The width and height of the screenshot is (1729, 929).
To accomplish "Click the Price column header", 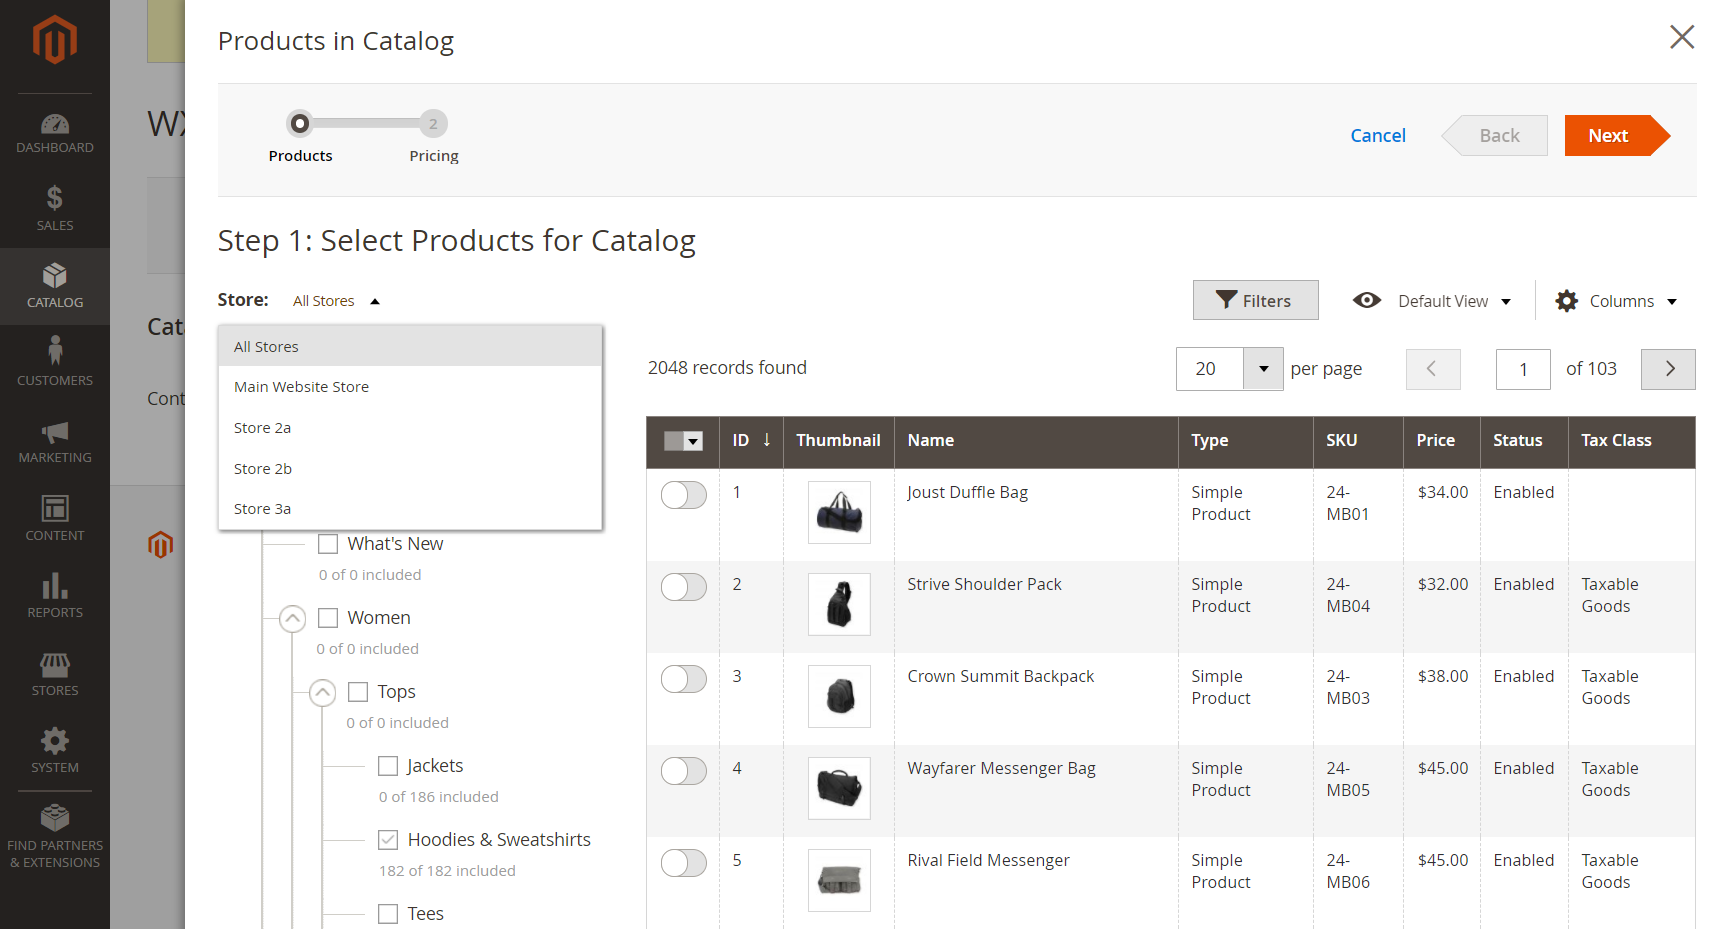I will point(1441,441).
